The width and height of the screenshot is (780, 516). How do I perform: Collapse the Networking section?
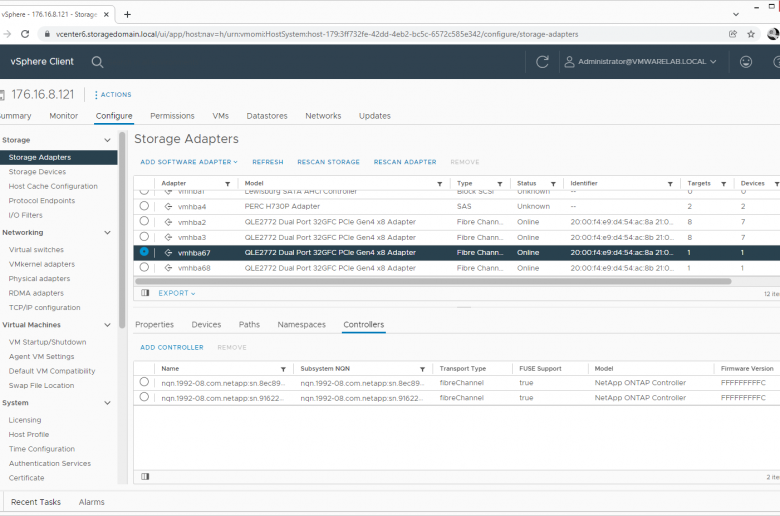[107, 233]
